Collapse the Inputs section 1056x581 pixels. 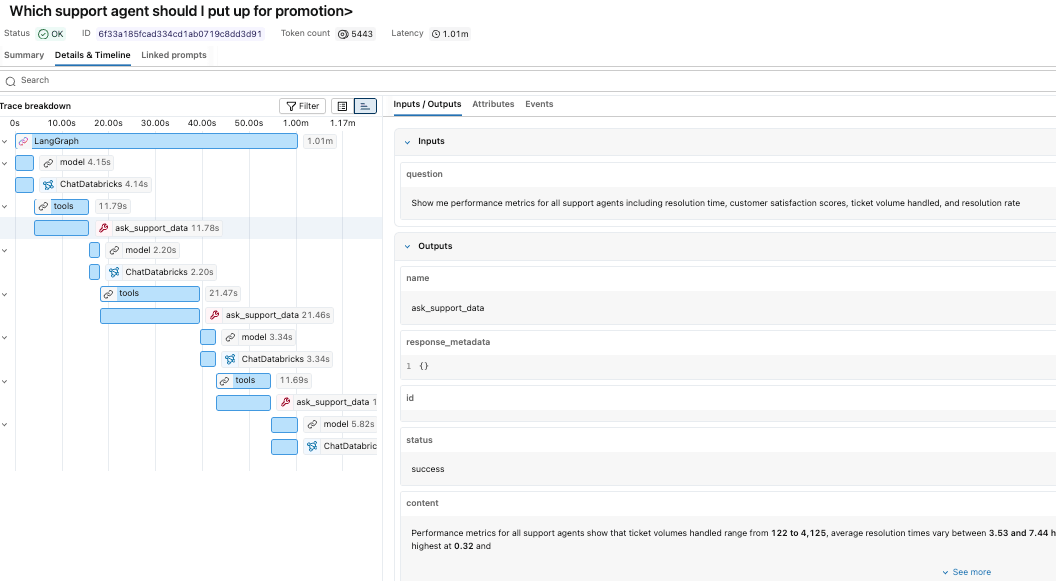tap(407, 142)
